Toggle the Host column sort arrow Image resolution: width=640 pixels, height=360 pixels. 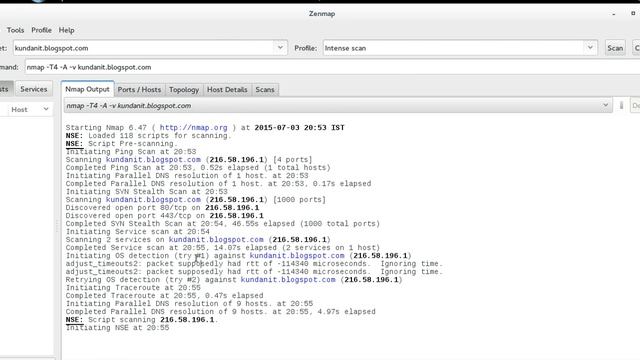click(46, 109)
